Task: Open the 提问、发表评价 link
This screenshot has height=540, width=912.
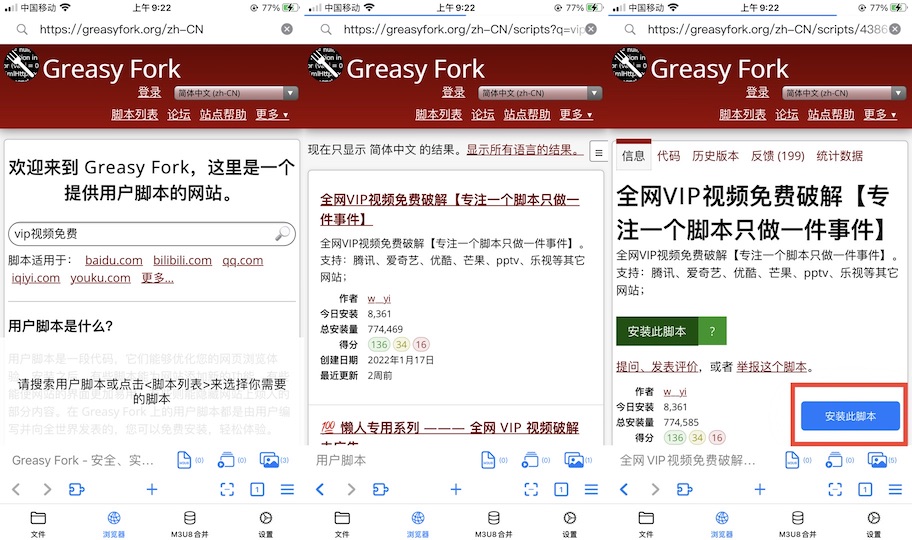Action: 657,367
